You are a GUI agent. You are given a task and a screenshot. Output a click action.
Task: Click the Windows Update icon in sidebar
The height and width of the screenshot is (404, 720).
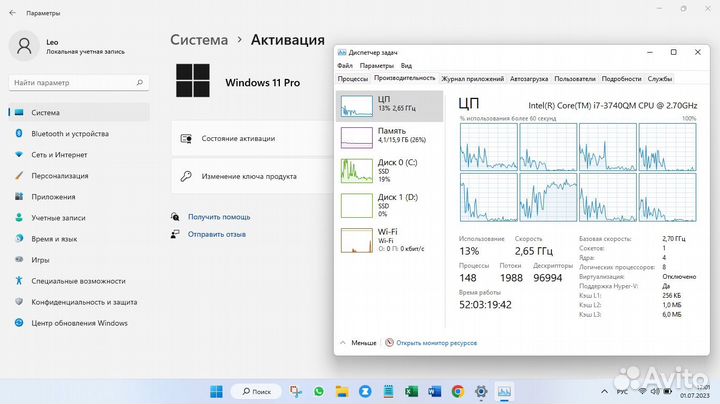coord(19,323)
